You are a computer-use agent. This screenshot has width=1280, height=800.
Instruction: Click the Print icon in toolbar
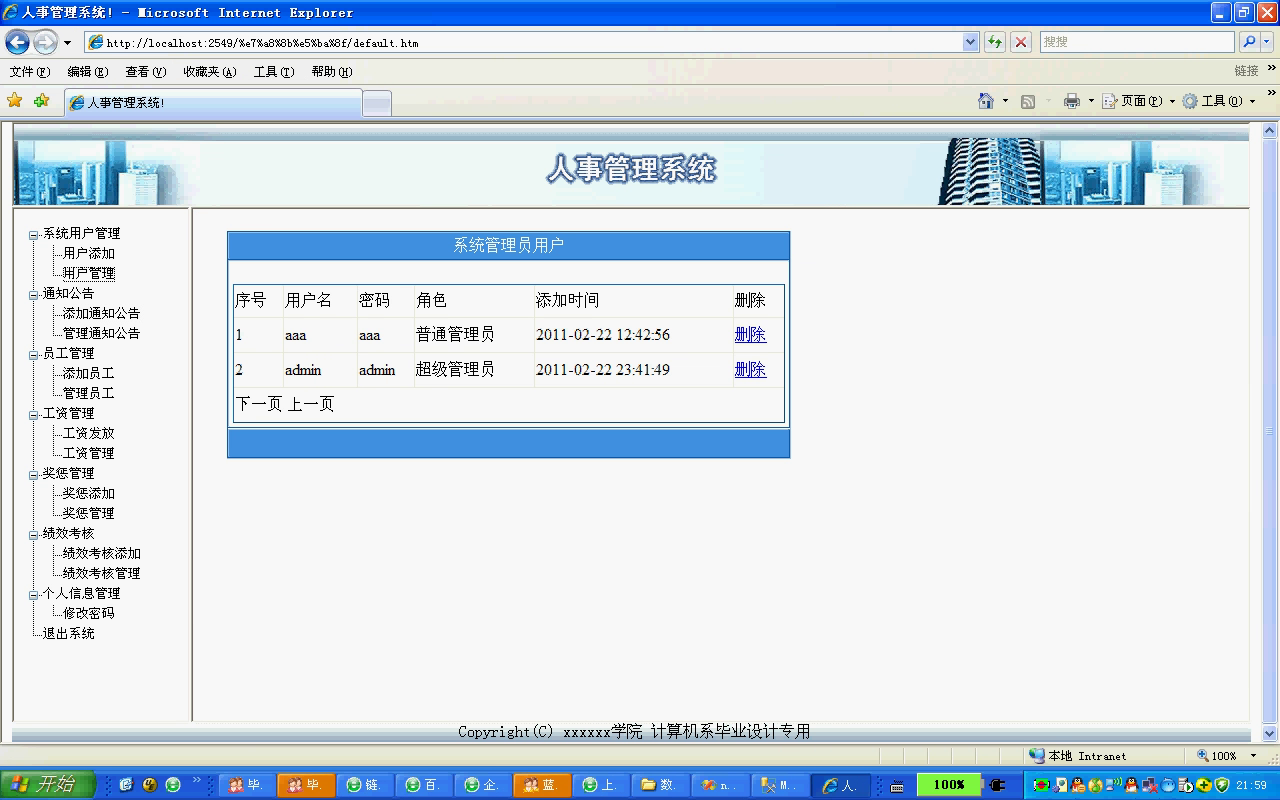[x=1072, y=101]
